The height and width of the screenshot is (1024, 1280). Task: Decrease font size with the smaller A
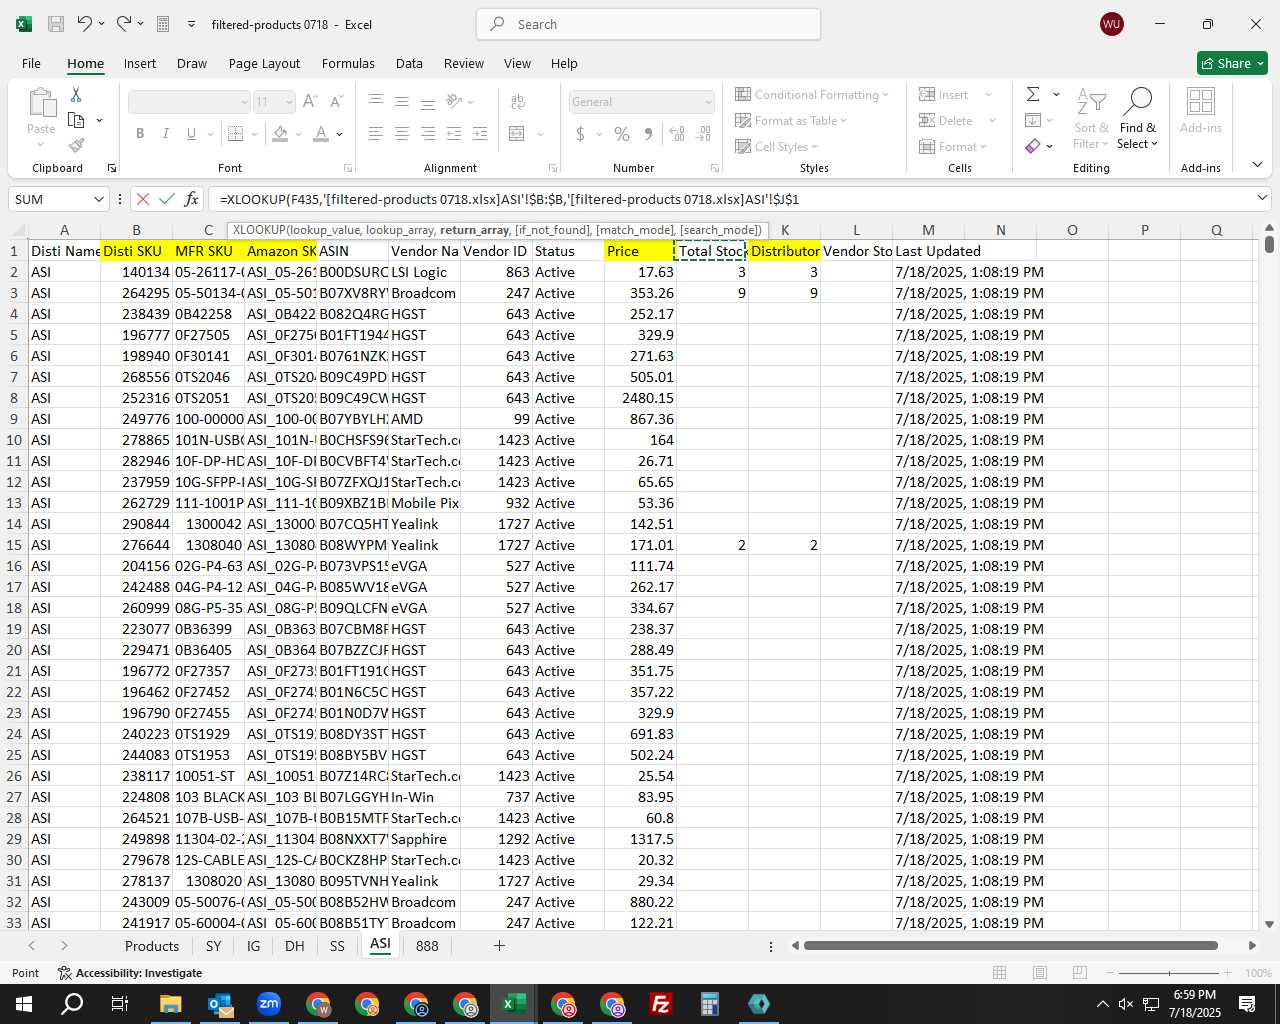pos(336,101)
